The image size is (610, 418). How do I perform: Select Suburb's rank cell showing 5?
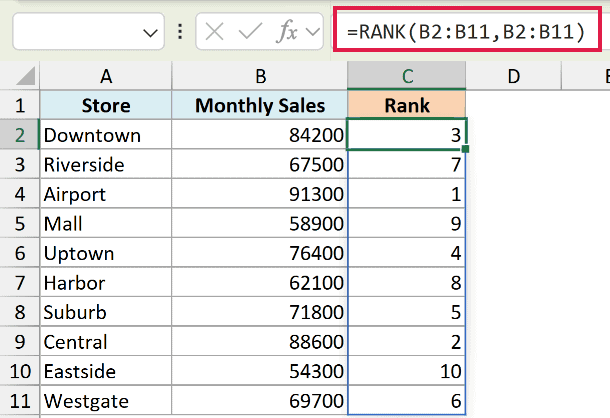(407, 312)
